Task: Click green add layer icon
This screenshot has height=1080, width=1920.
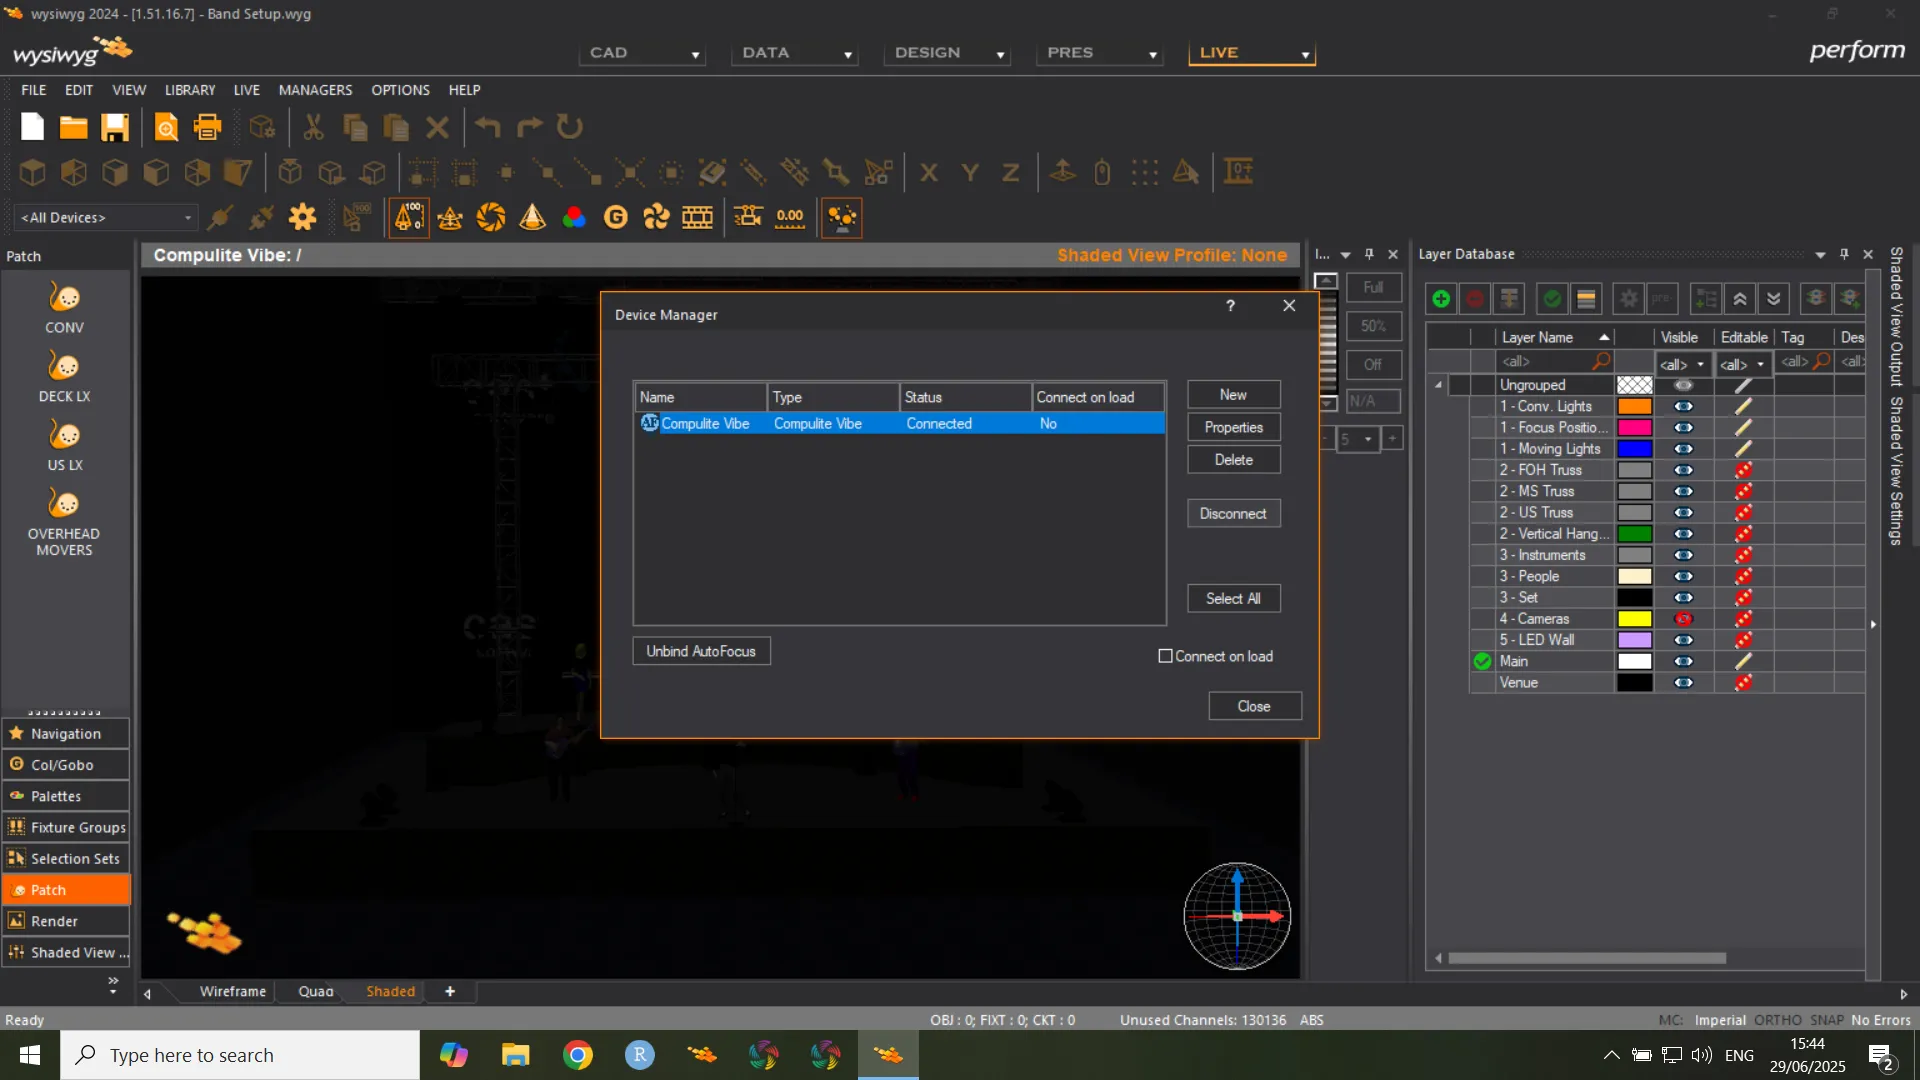Action: [x=1441, y=298]
